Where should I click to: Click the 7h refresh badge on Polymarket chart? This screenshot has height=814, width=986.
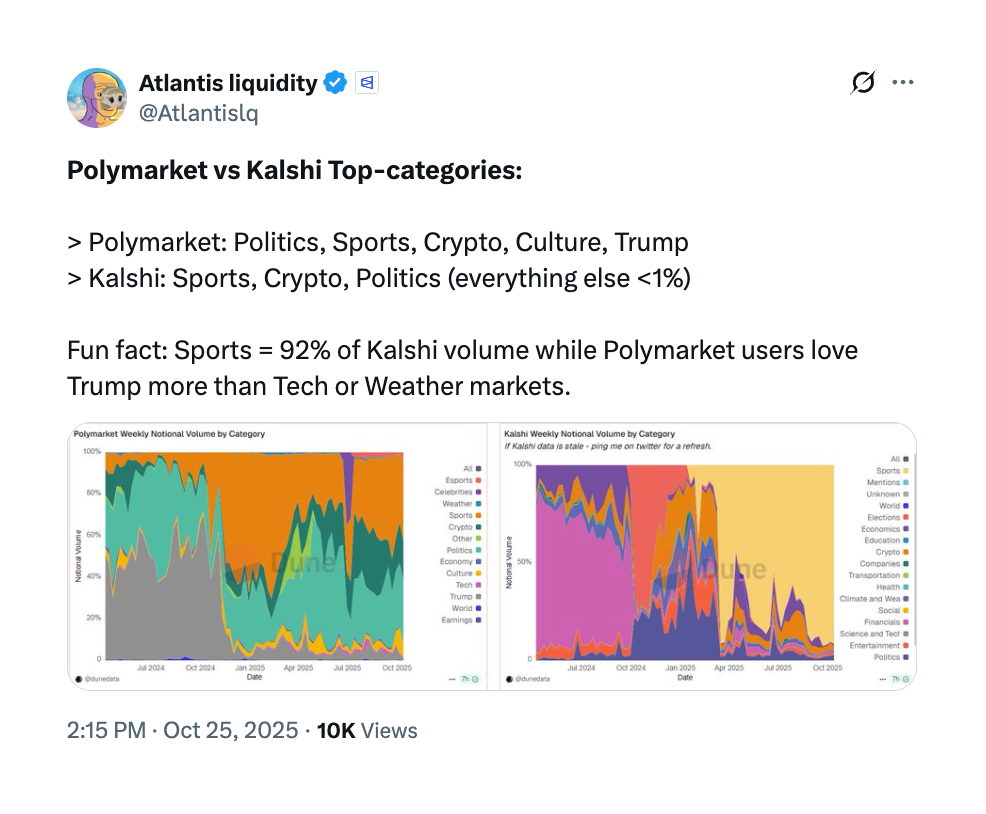pyautogui.click(x=470, y=679)
